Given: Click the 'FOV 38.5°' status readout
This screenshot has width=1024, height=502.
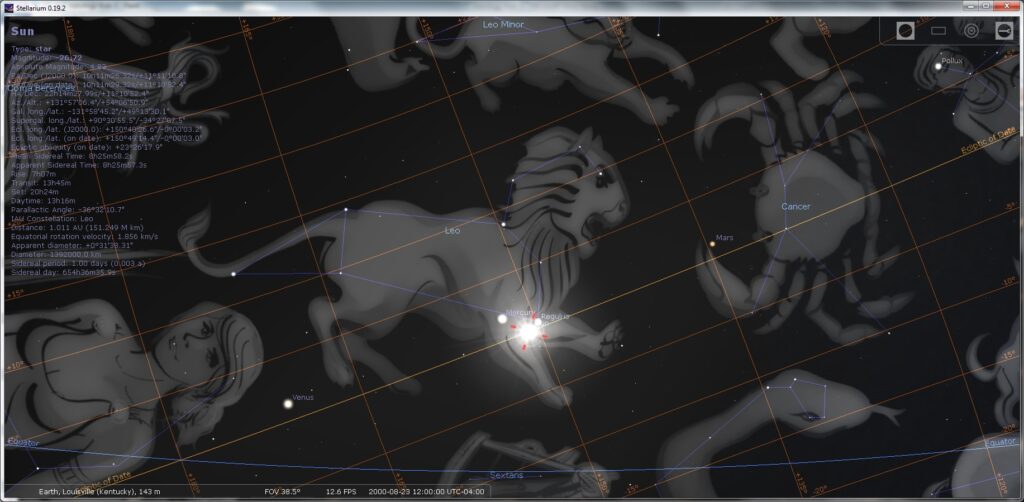Looking at the screenshot, I should click(x=282, y=491).
